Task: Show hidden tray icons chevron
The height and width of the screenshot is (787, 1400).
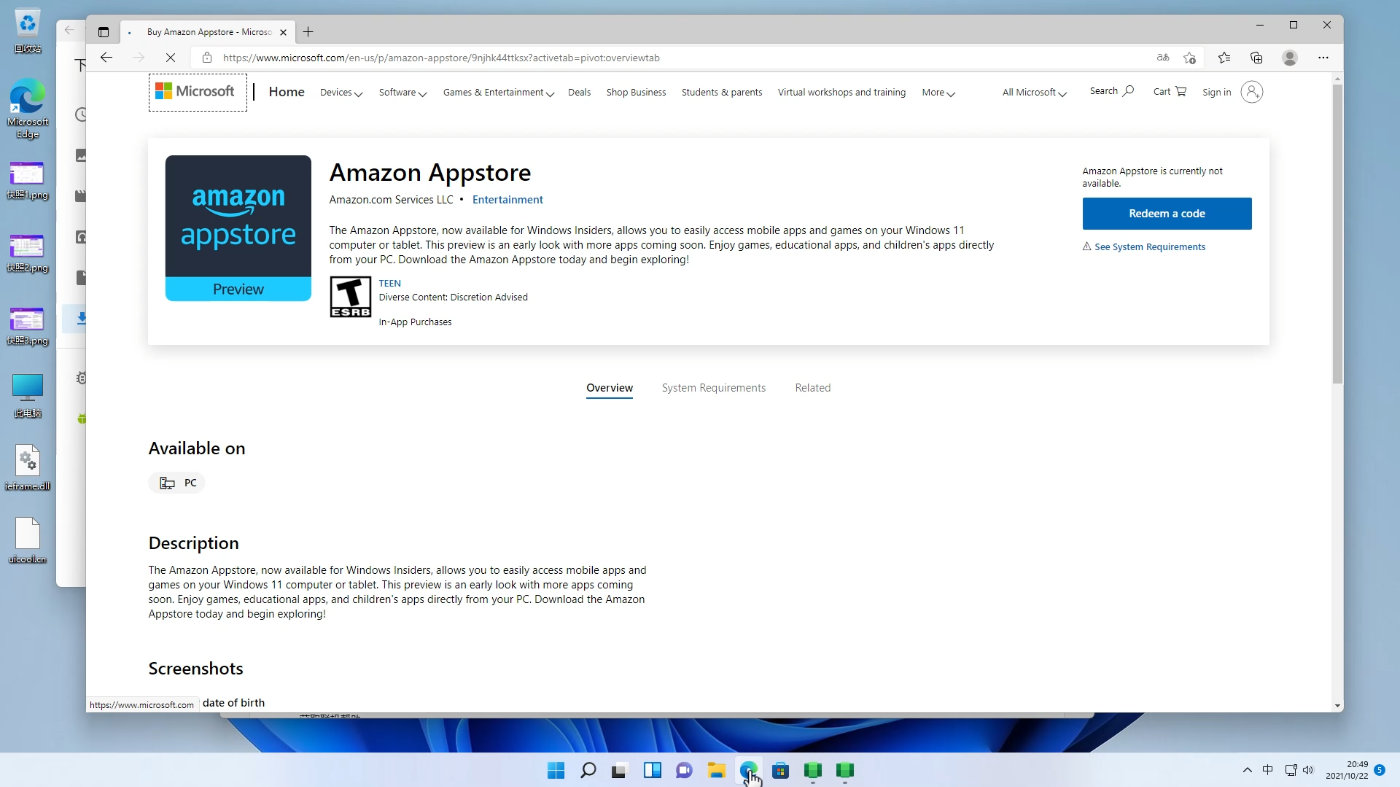Action: (1247, 770)
